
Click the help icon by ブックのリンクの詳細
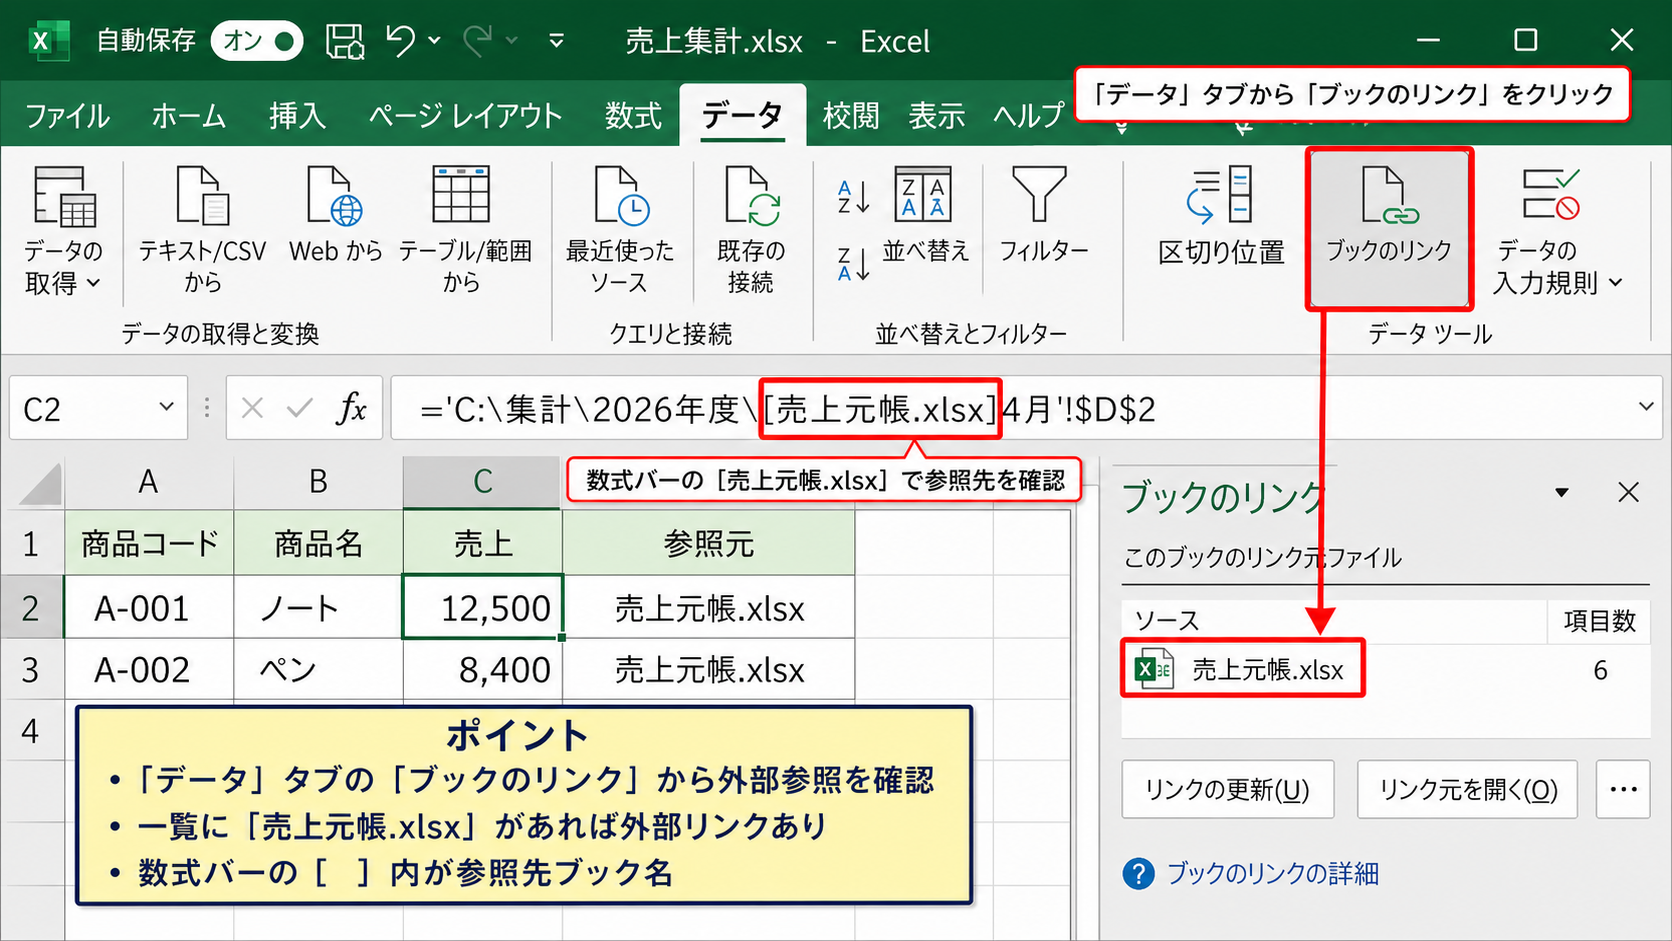point(1138,874)
